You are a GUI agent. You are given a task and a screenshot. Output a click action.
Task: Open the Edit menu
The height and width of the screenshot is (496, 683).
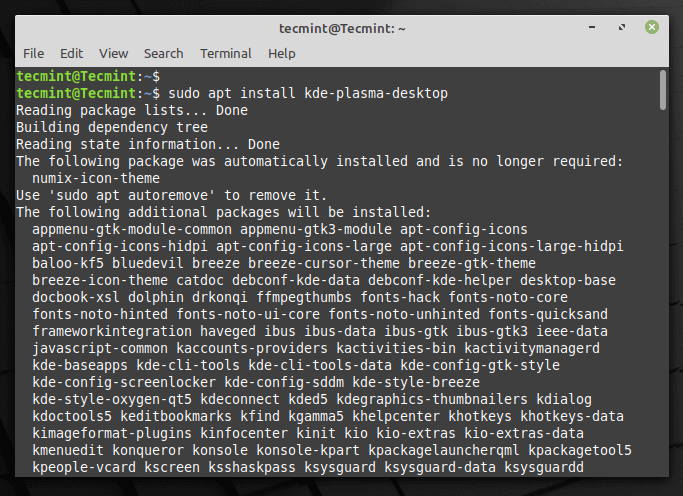[x=71, y=53]
